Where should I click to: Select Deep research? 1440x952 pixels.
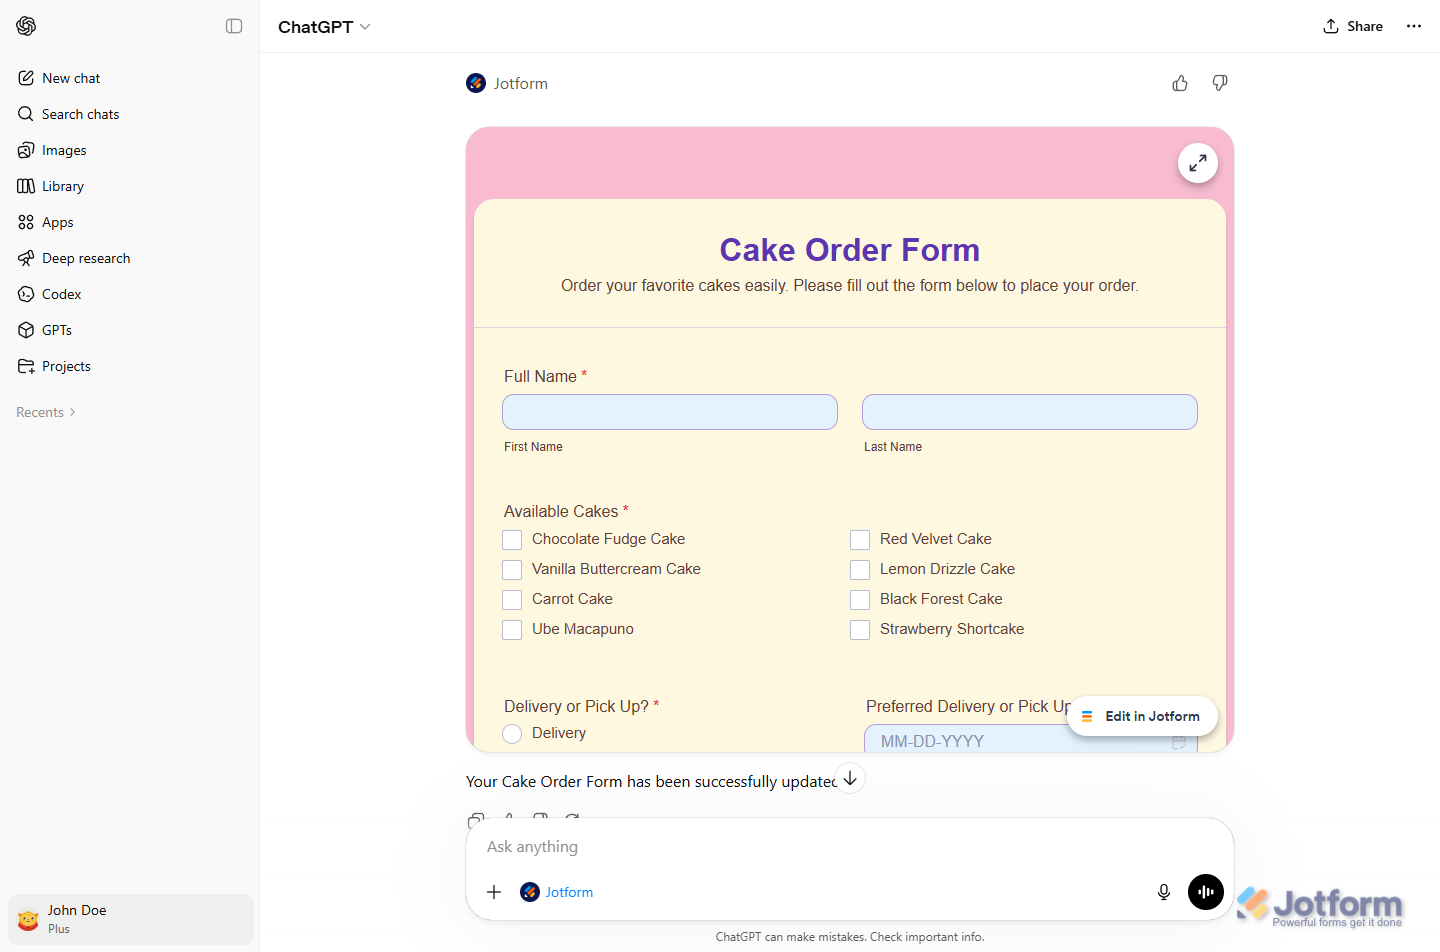(85, 257)
